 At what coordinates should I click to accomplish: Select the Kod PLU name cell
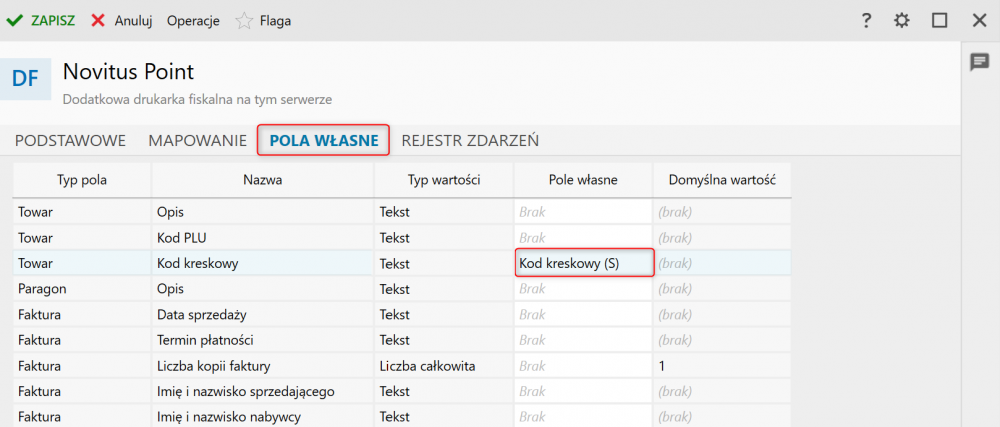pyautogui.click(x=263, y=237)
